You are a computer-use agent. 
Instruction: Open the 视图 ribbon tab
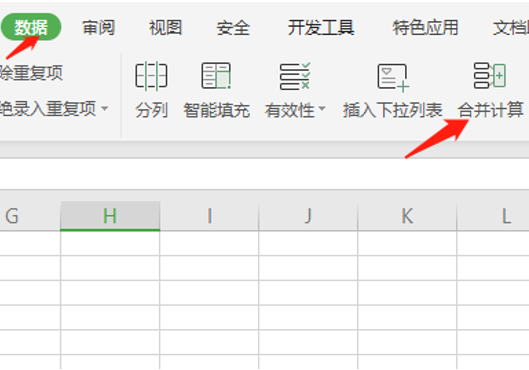[x=166, y=27]
